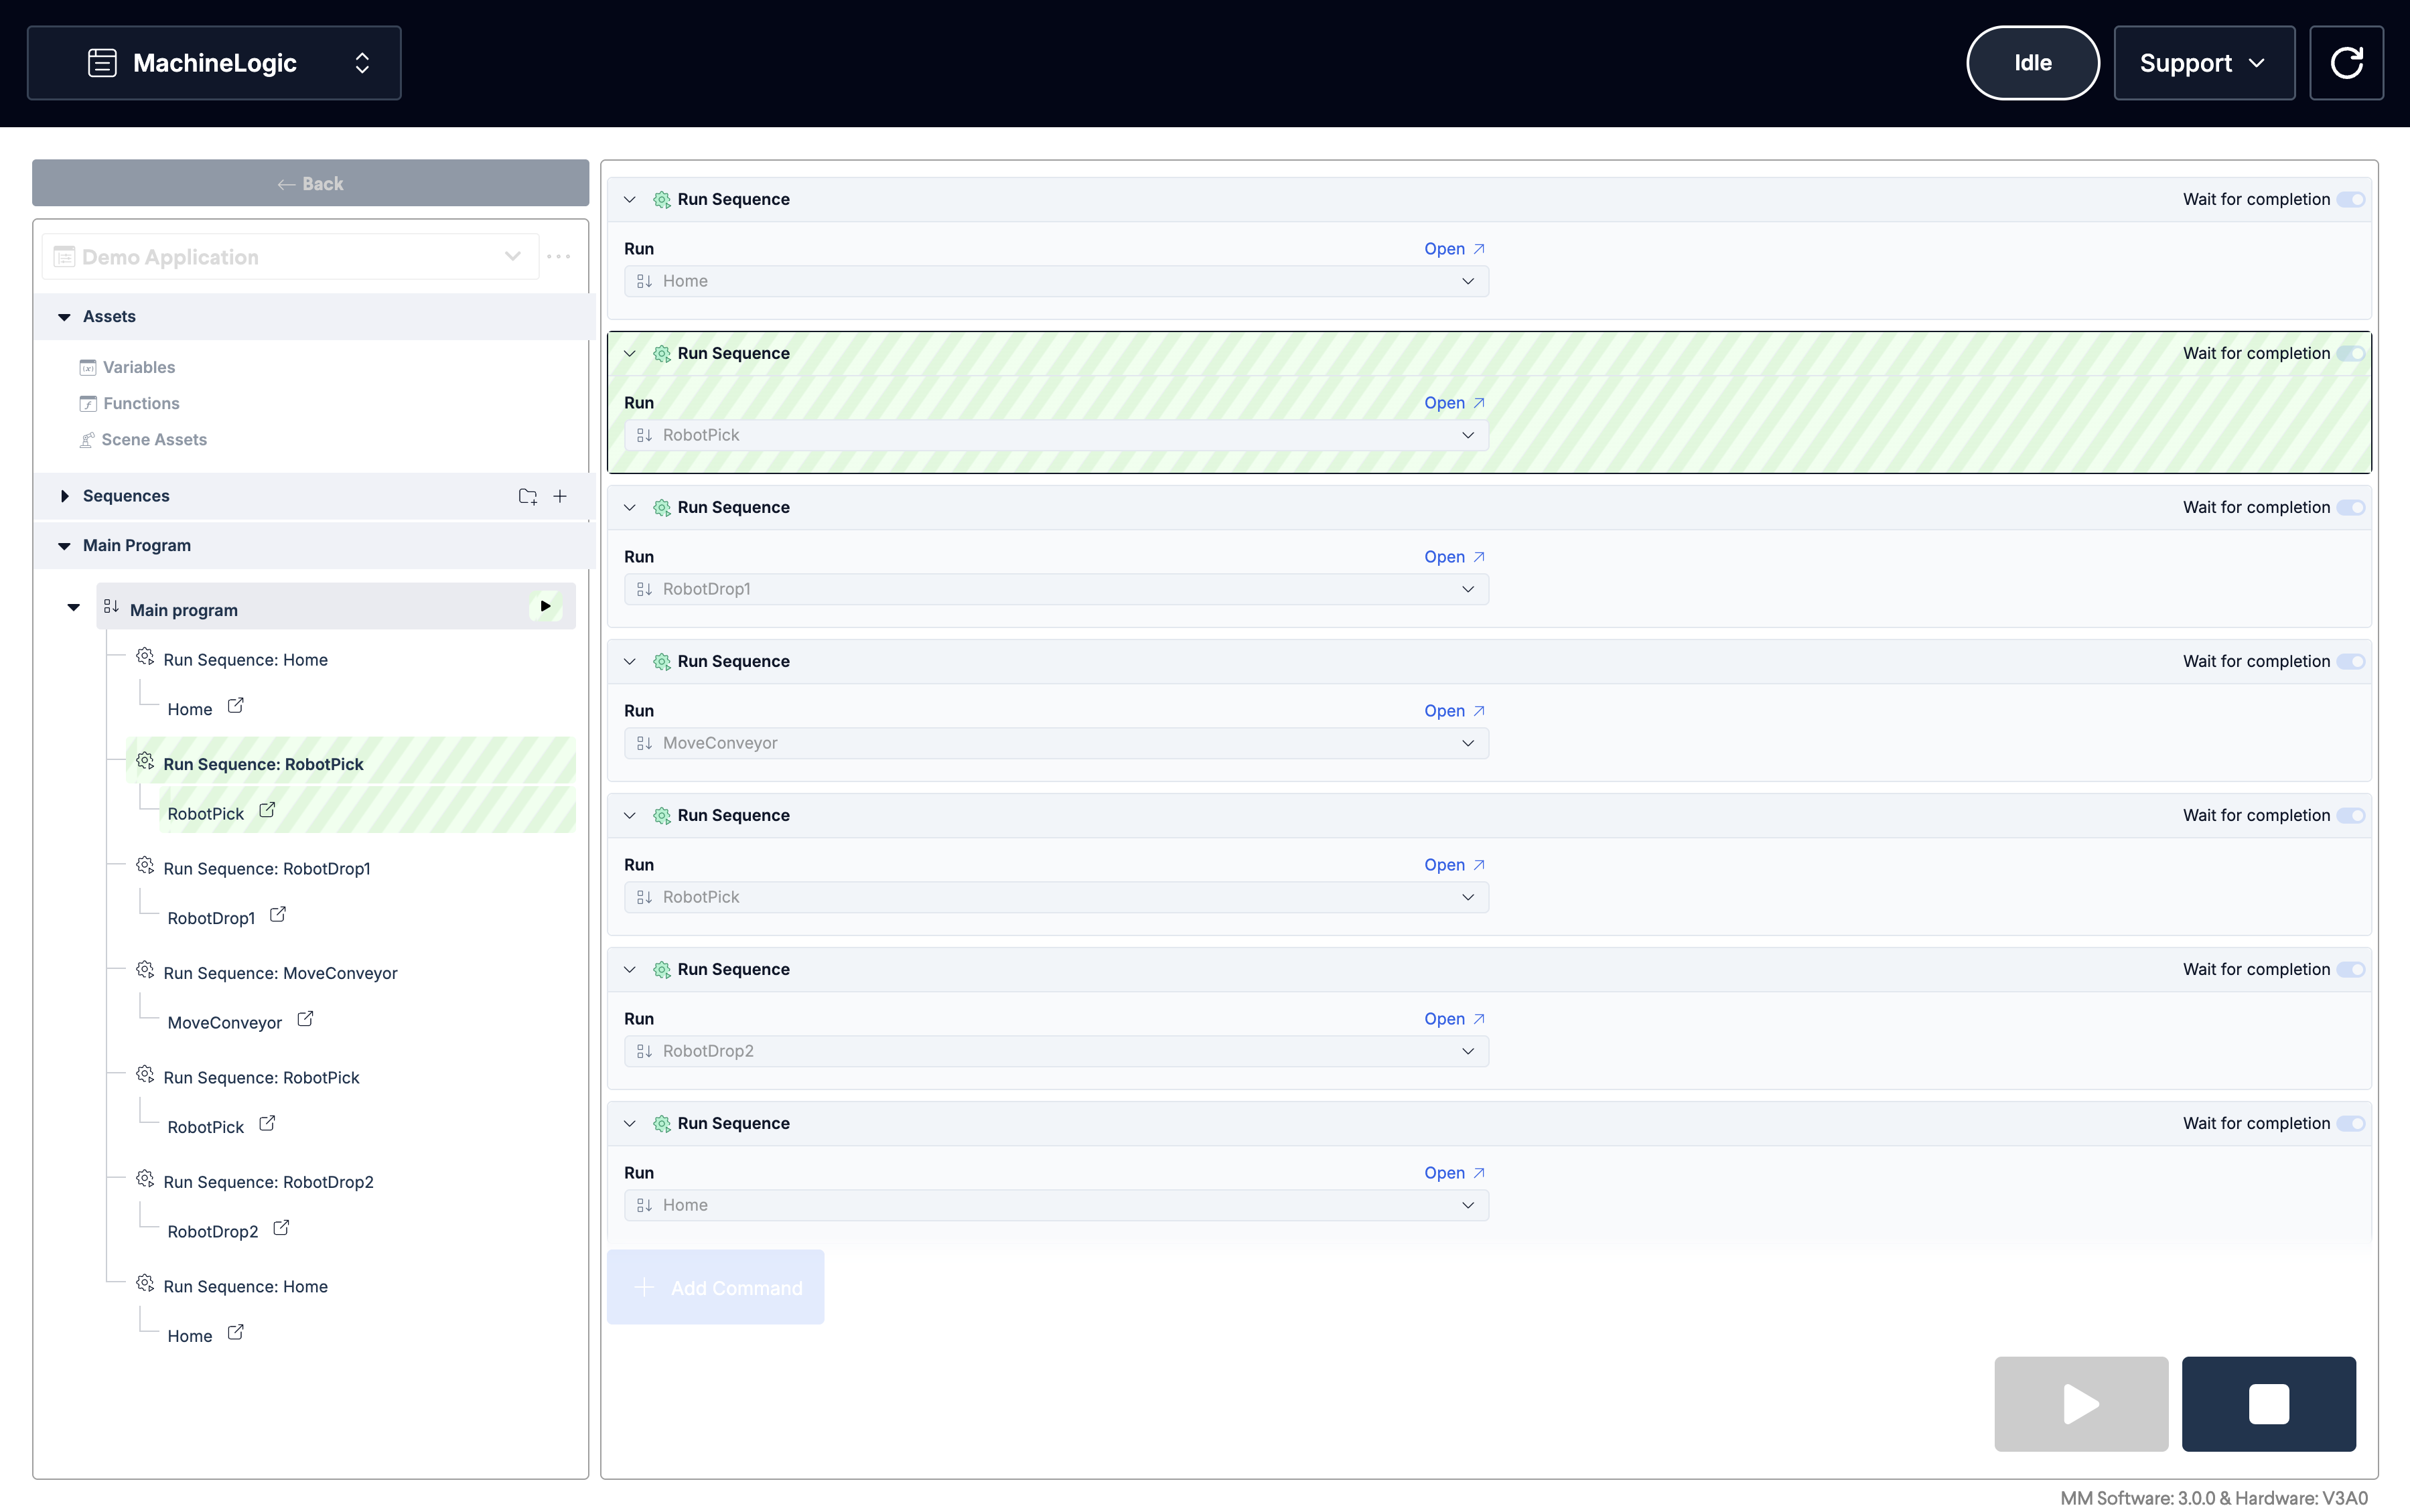Open RobotDrop2 via its external-link icon
The image size is (2410, 1512).
click(x=281, y=1228)
